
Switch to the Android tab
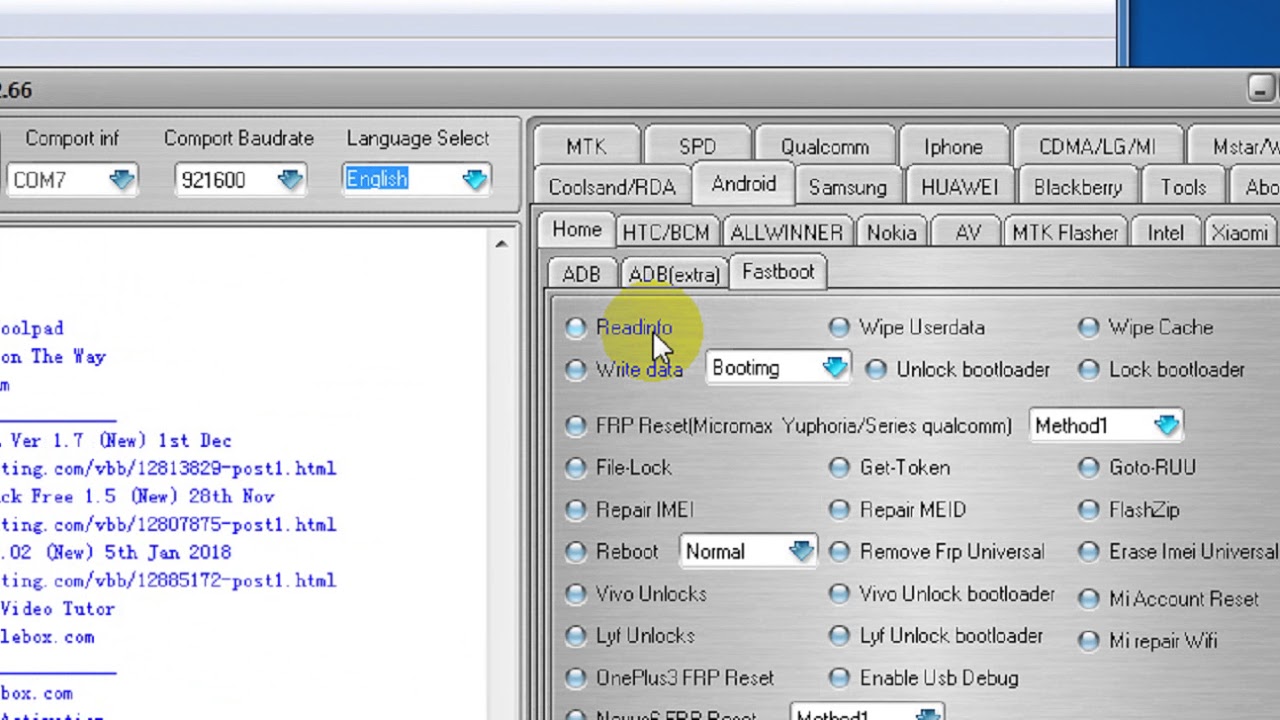coord(743,185)
